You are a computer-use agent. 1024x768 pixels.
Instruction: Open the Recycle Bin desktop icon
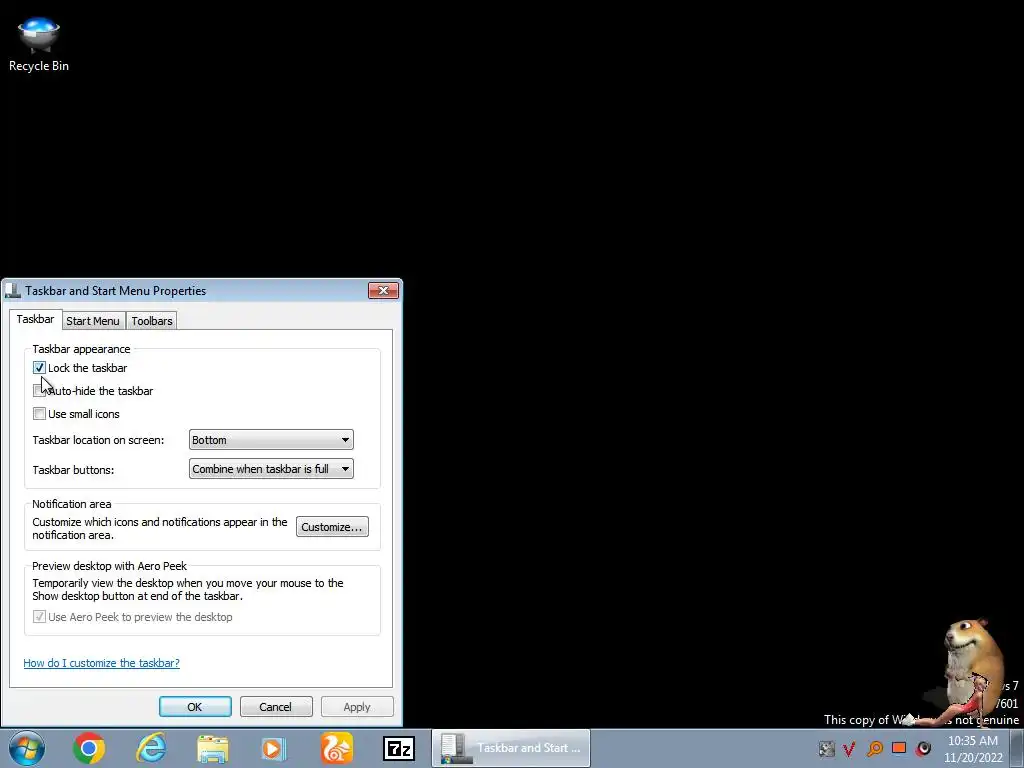[x=39, y=44]
